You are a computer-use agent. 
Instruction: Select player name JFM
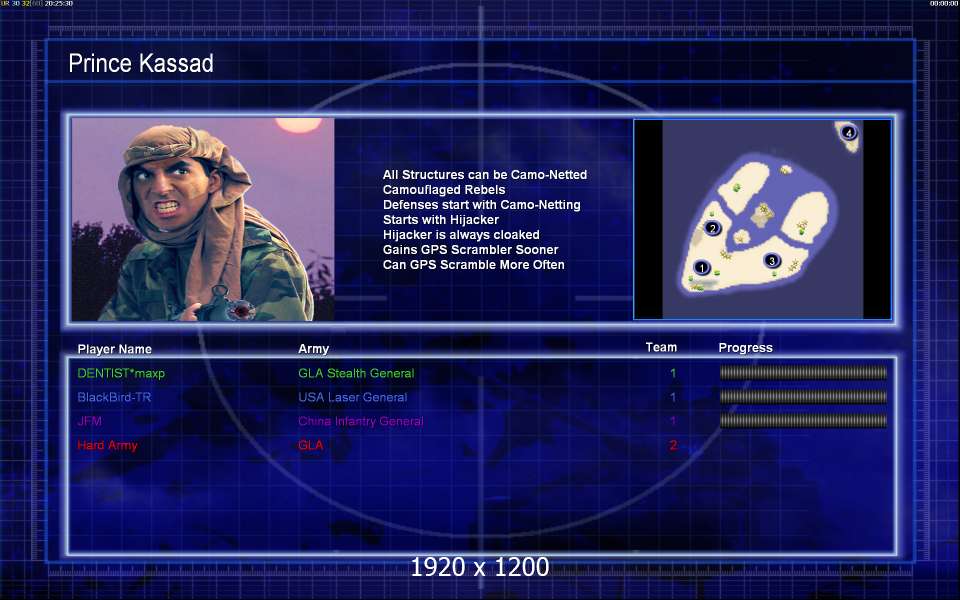[x=89, y=421]
